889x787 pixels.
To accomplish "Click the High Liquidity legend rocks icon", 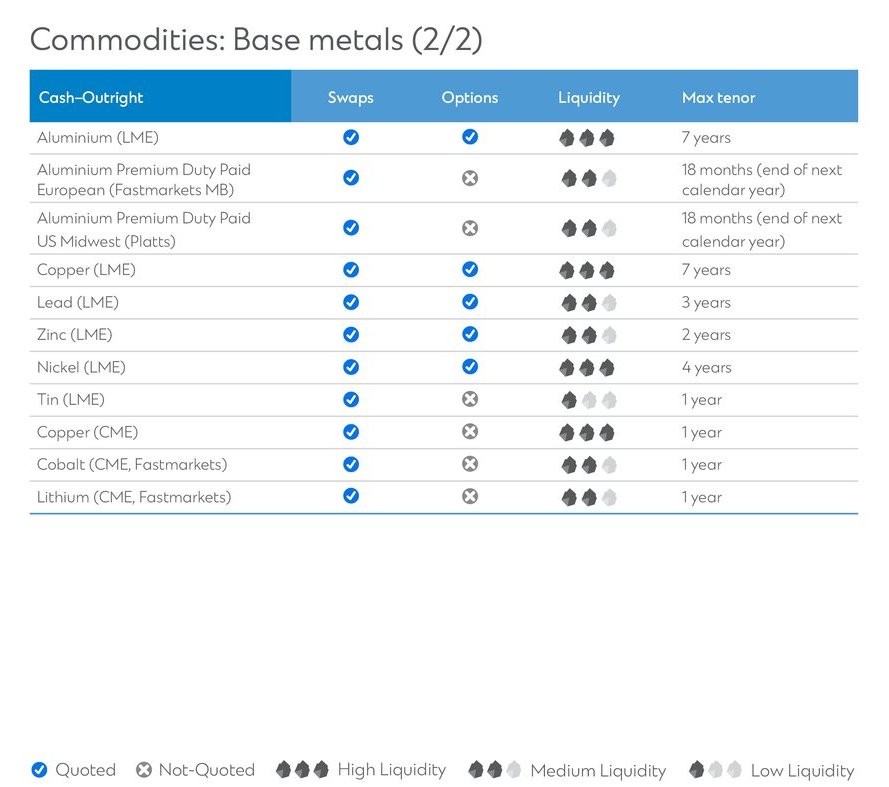I will (x=302, y=770).
